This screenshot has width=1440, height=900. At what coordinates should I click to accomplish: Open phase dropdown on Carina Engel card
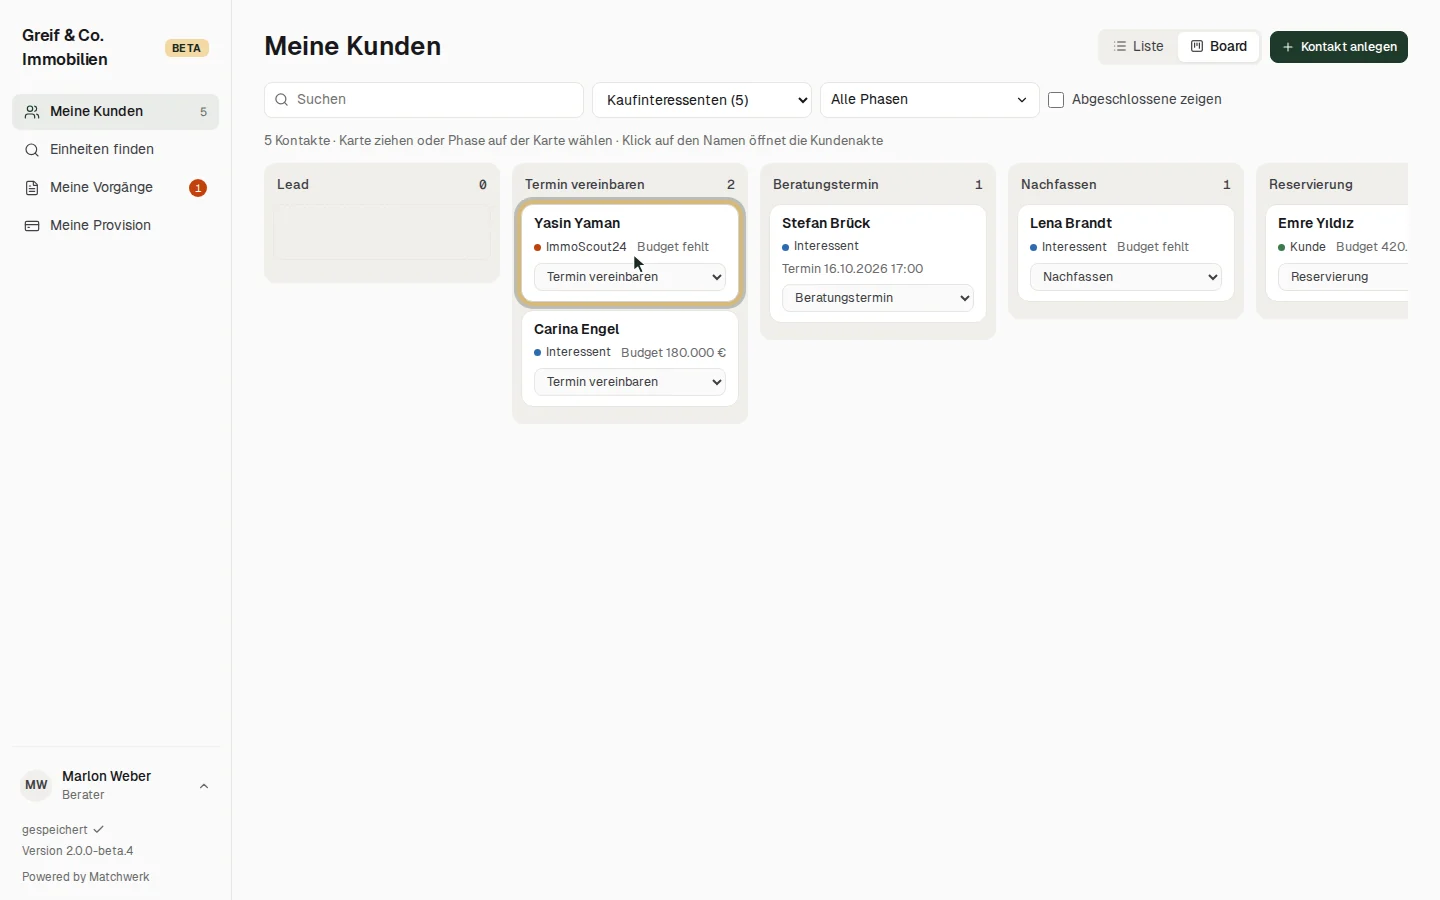630,382
